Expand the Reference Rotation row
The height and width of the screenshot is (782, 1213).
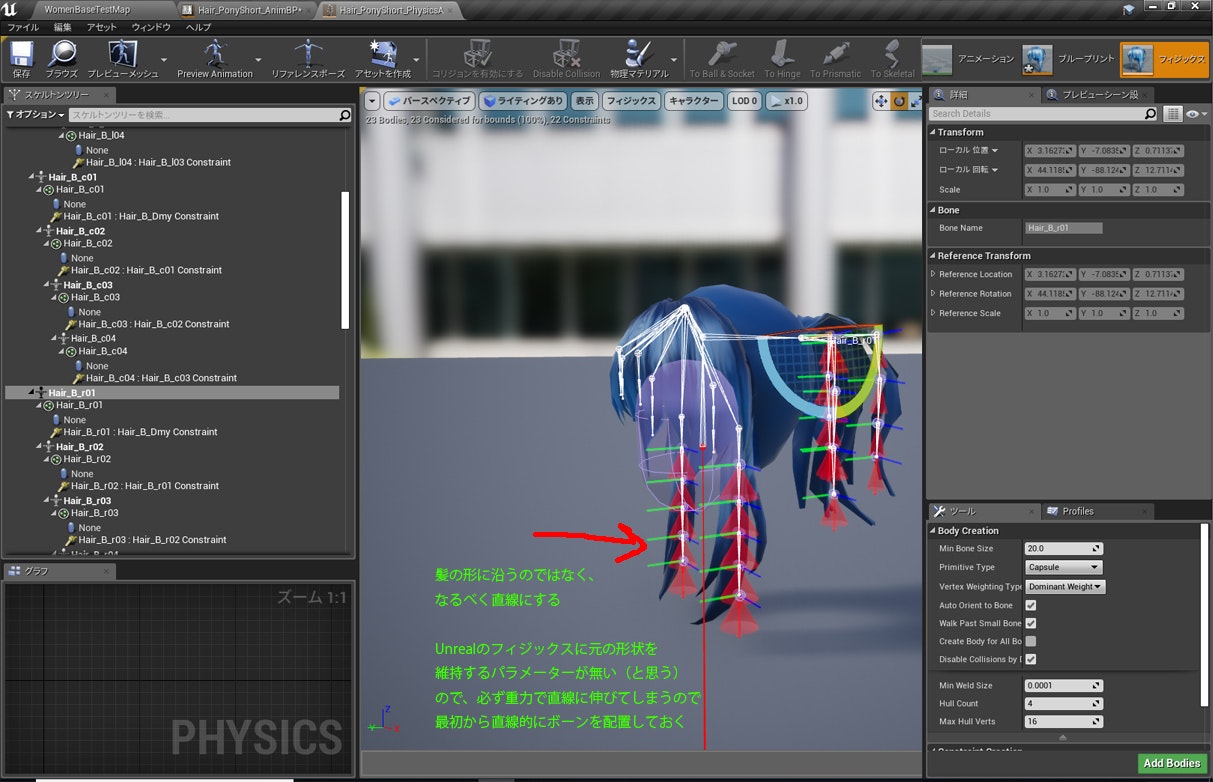pyautogui.click(x=933, y=294)
